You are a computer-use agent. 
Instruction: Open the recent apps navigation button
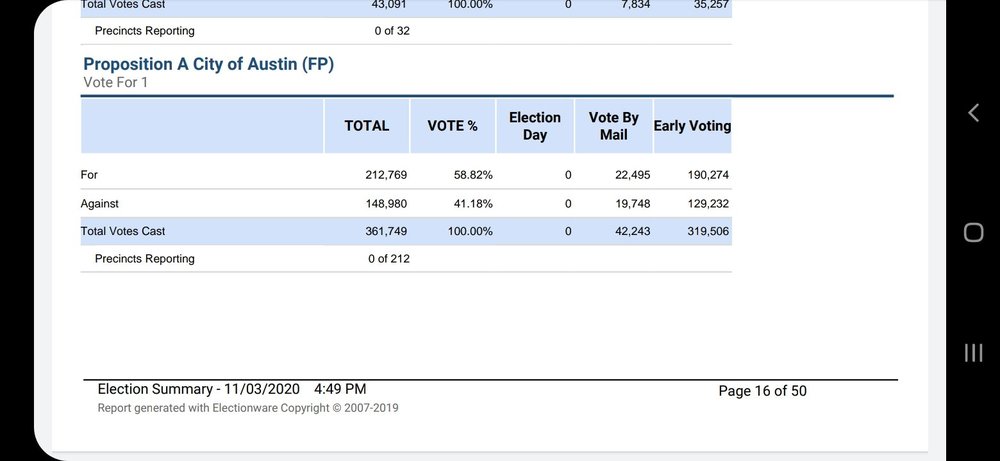[x=973, y=352]
